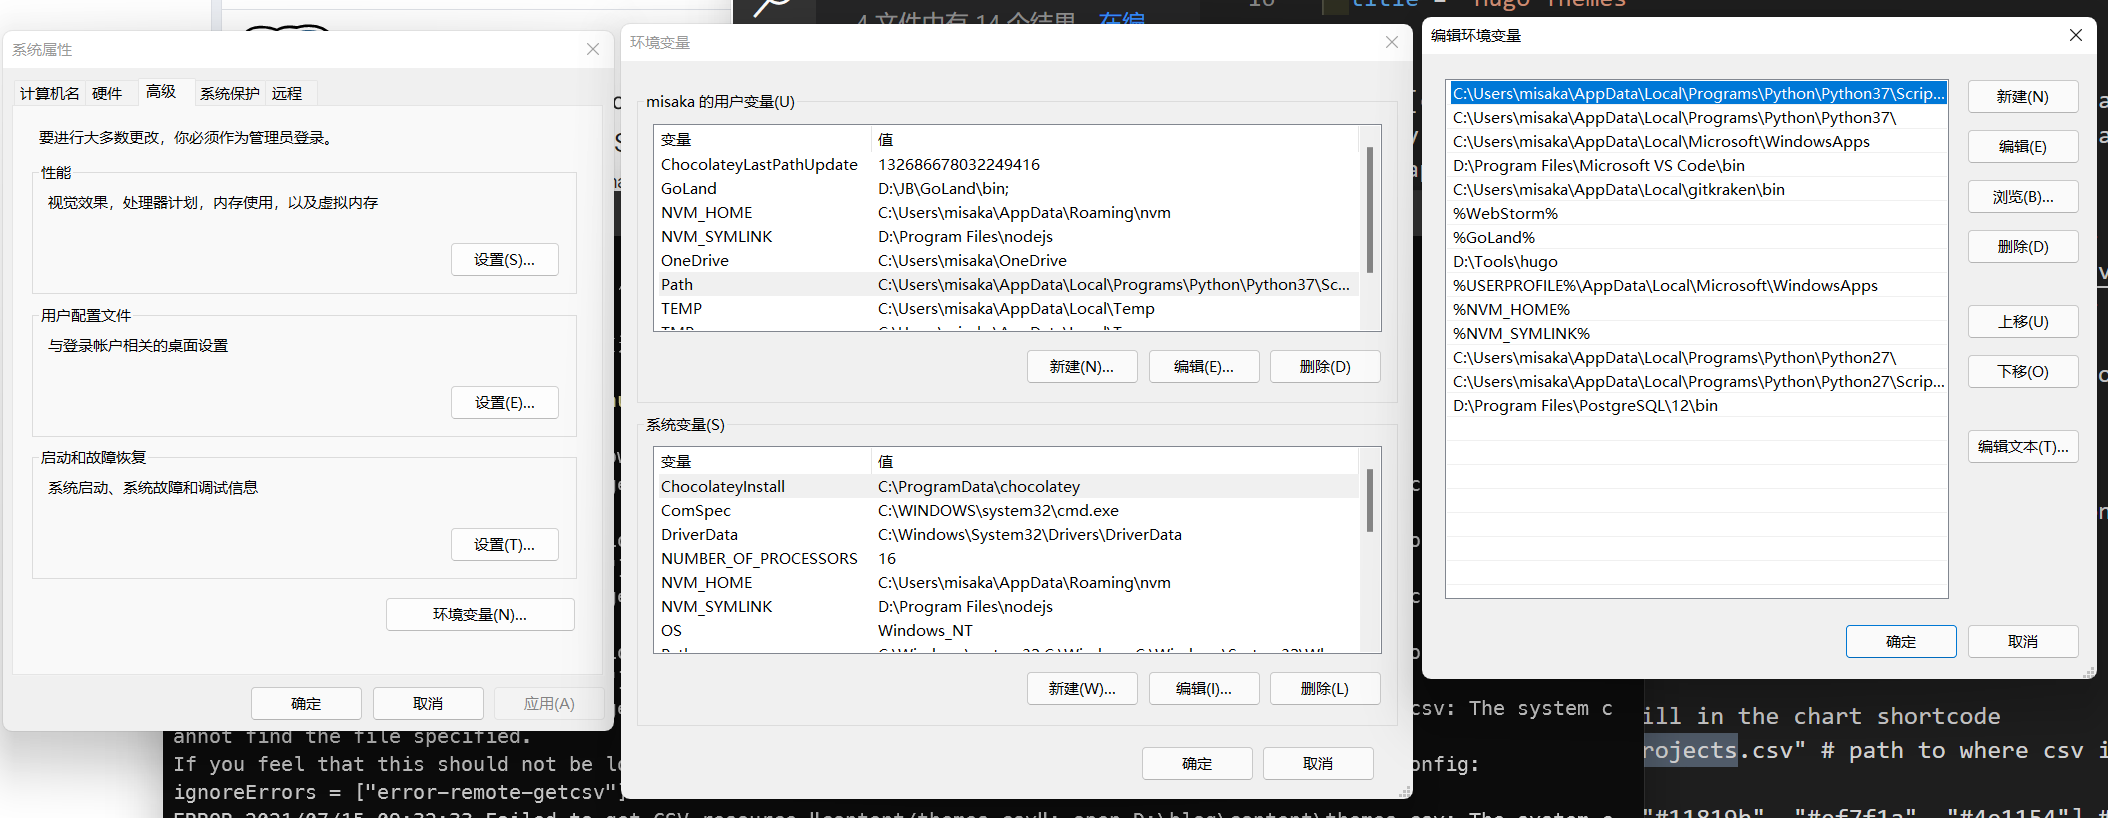The height and width of the screenshot is (818, 2108).
Task: Create system variable with 新建(W)...
Action: tap(1082, 689)
